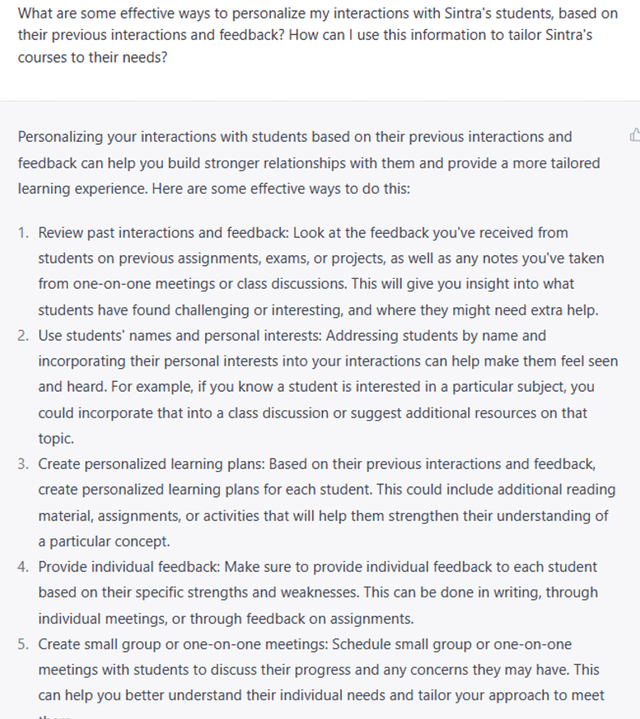Select the list number 3 marker
The image size is (640, 719).
[x=23, y=464]
